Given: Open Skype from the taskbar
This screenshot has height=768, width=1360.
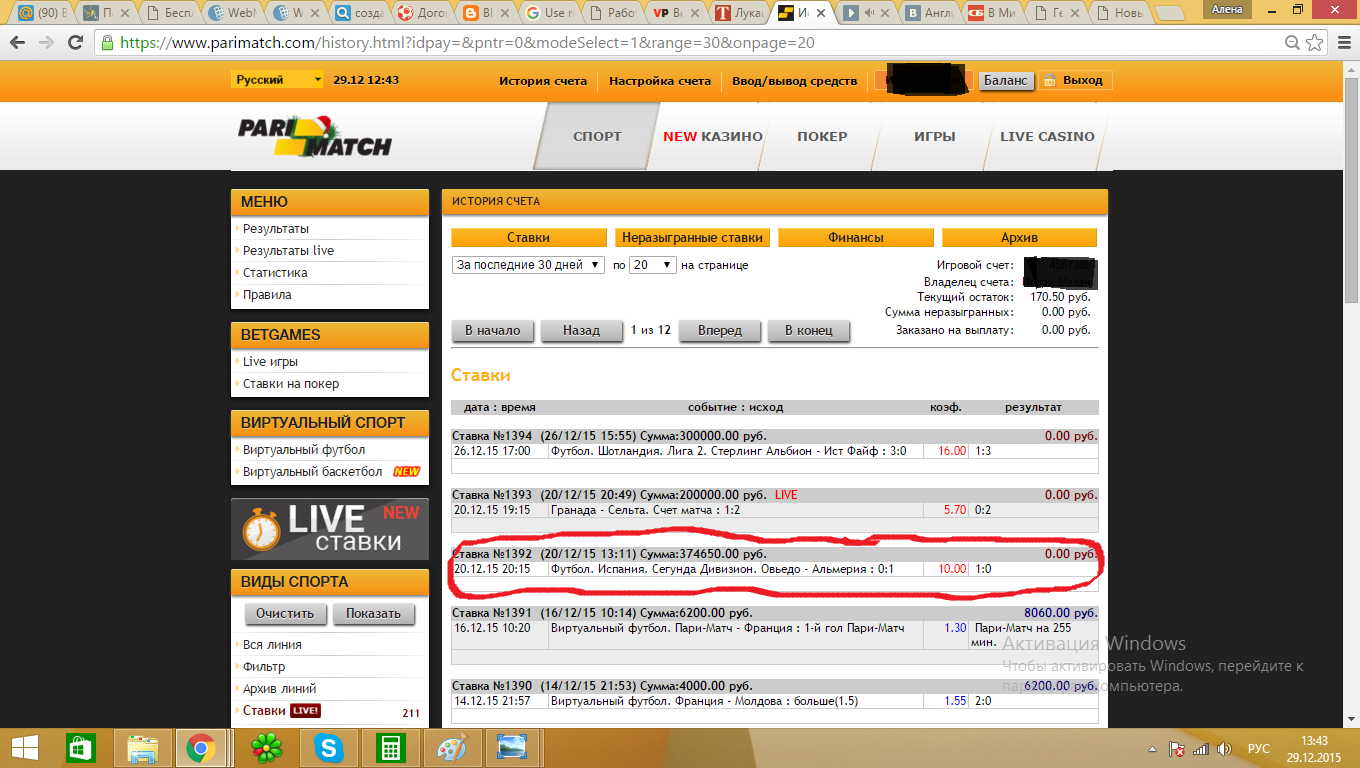Looking at the screenshot, I should click(x=326, y=747).
